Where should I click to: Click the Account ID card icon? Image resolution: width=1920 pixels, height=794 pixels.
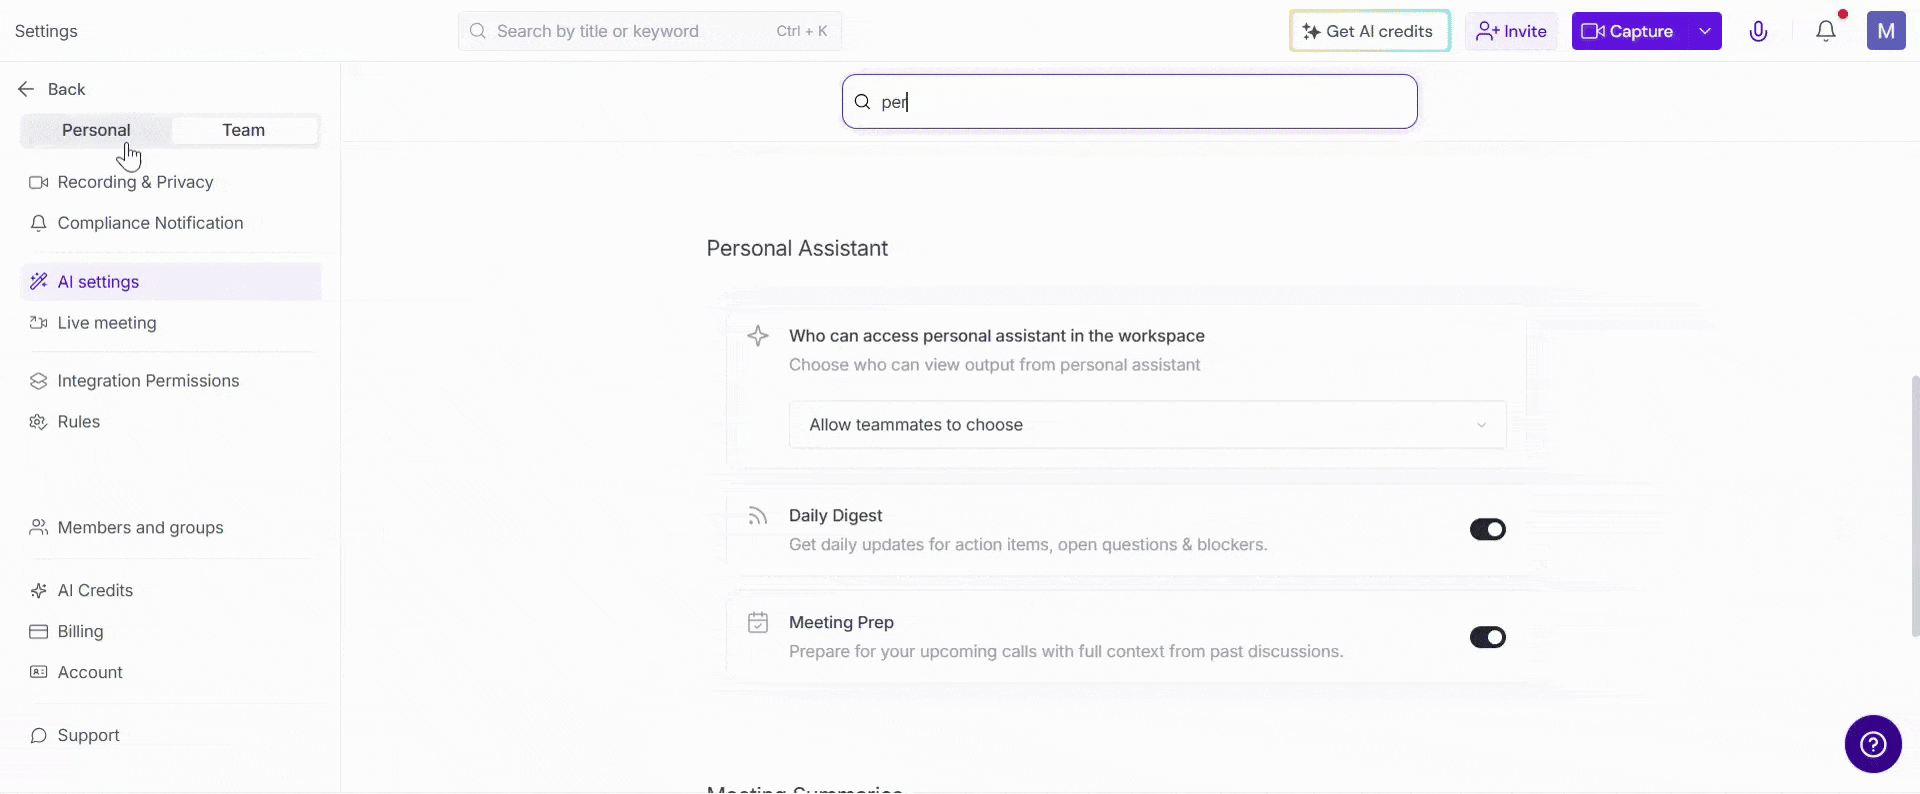(x=38, y=672)
